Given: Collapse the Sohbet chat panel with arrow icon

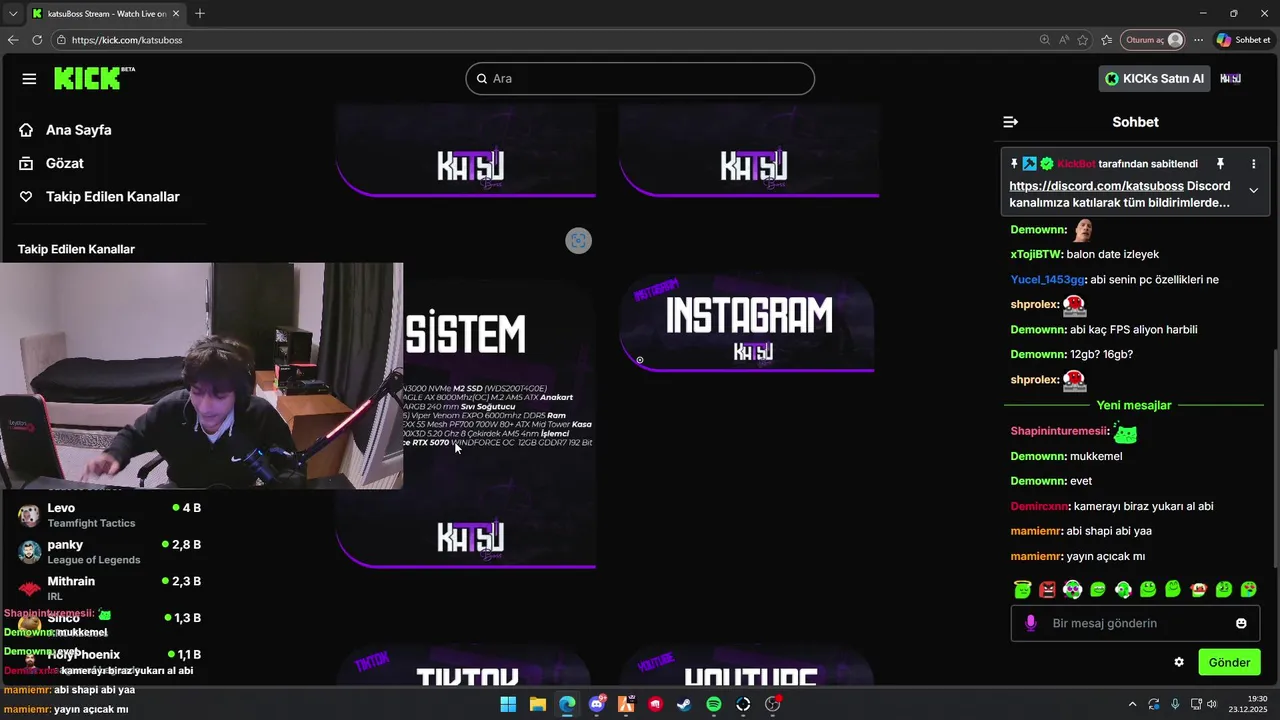Looking at the screenshot, I should (1010, 122).
